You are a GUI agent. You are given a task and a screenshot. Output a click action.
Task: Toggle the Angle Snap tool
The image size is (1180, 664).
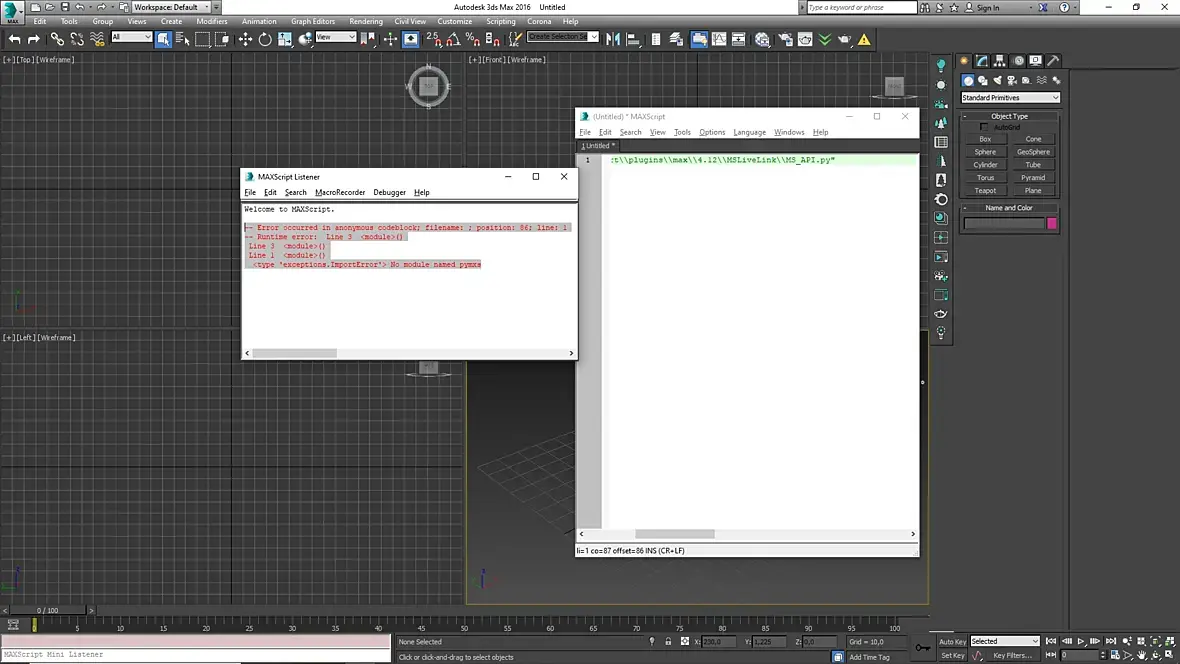453,39
